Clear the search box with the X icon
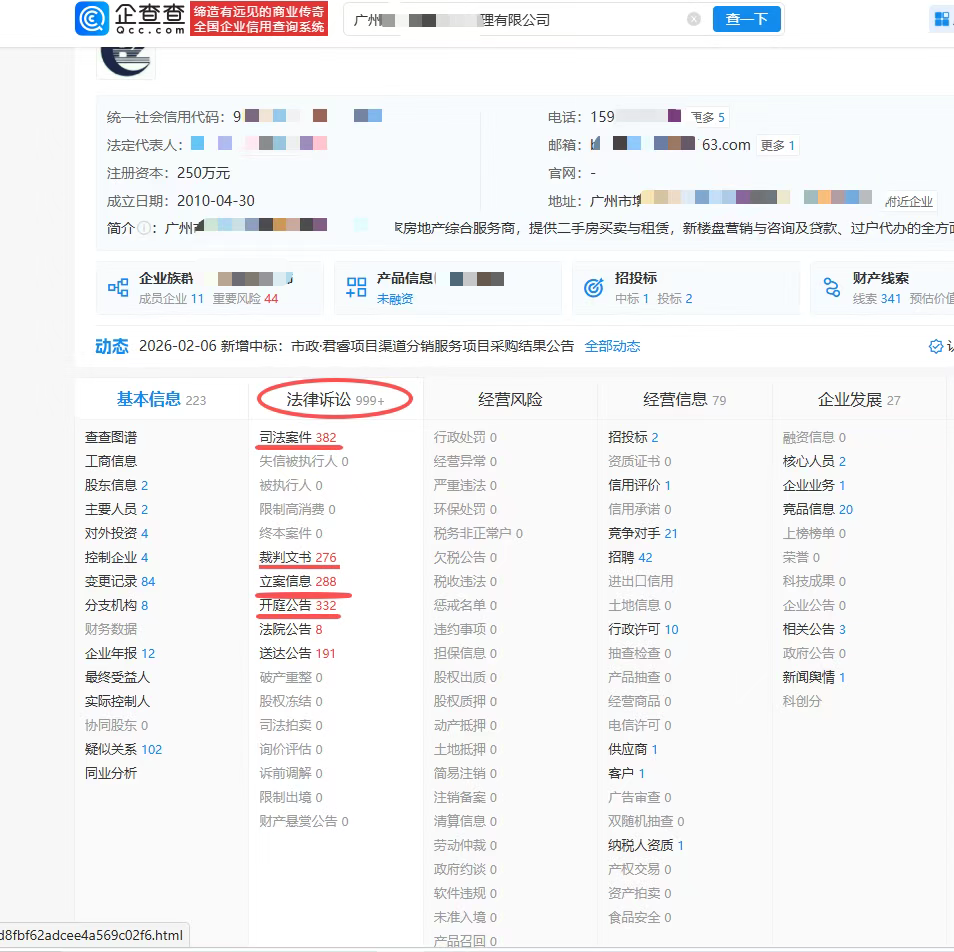The image size is (954, 952). (x=694, y=19)
